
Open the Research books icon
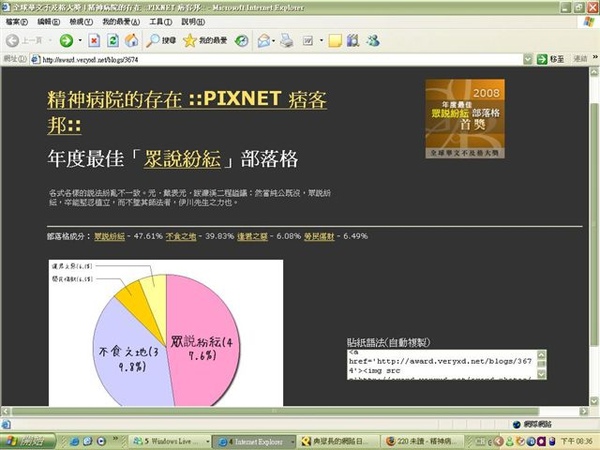tap(353, 40)
